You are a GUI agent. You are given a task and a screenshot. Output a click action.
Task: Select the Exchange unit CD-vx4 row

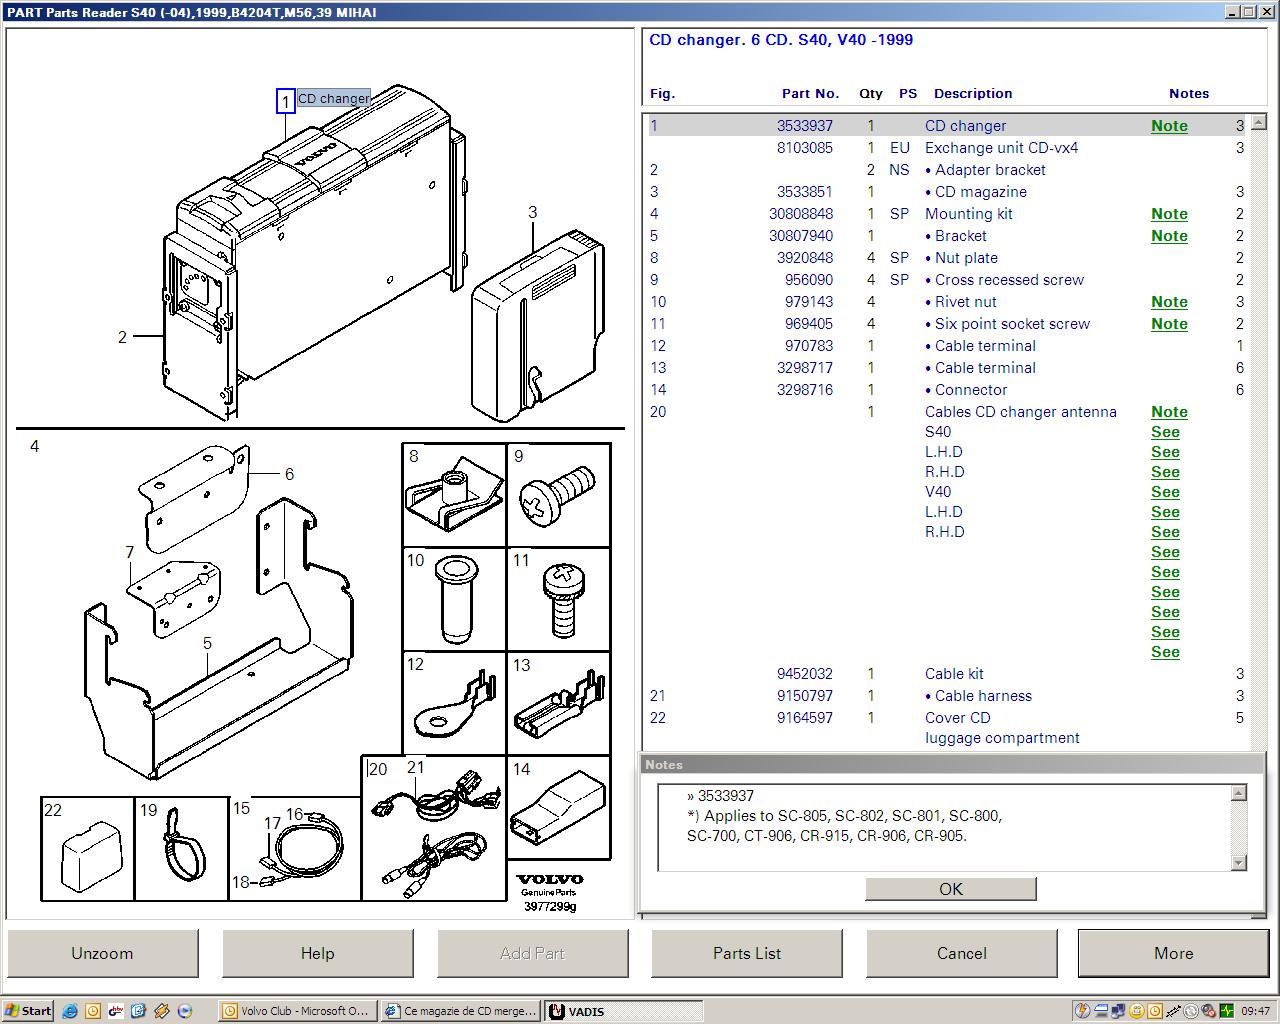(x=946, y=148)
